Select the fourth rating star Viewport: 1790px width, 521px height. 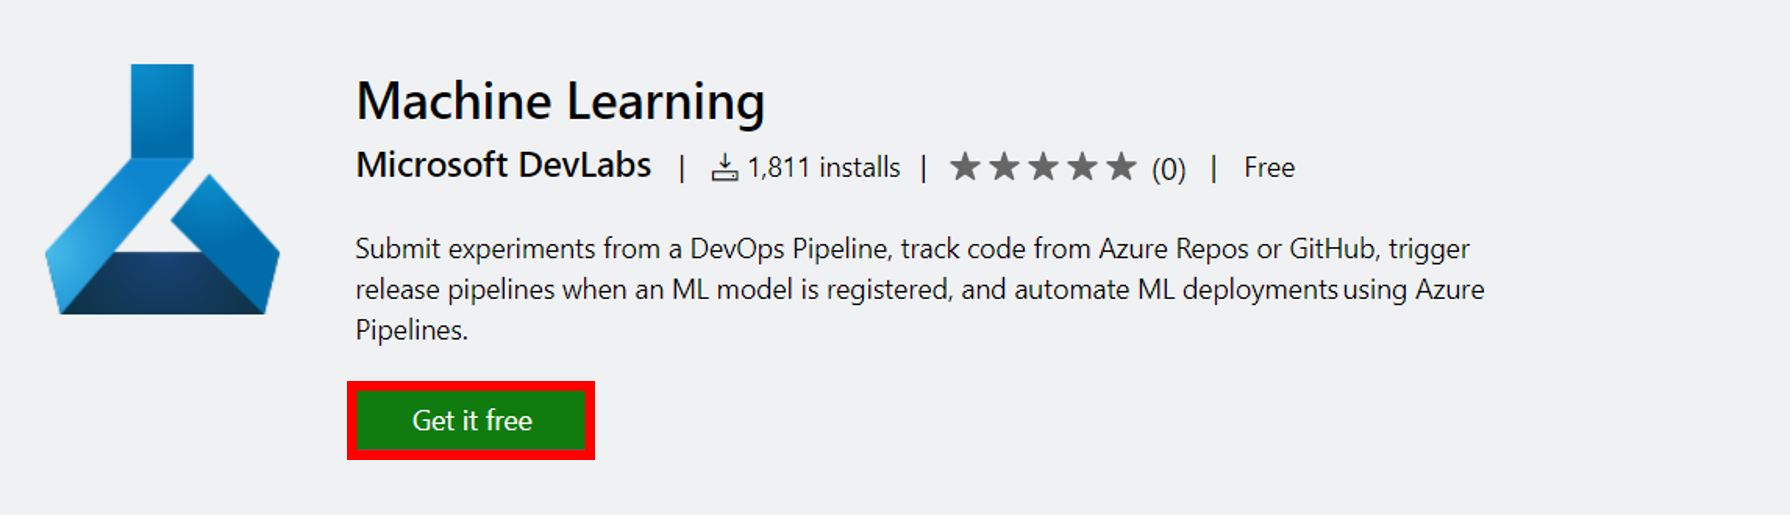(1082, 166)
